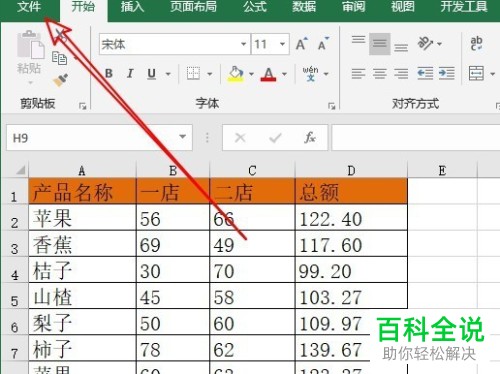Expand the phonetic guide dropdown arrow

pos(326,74)
